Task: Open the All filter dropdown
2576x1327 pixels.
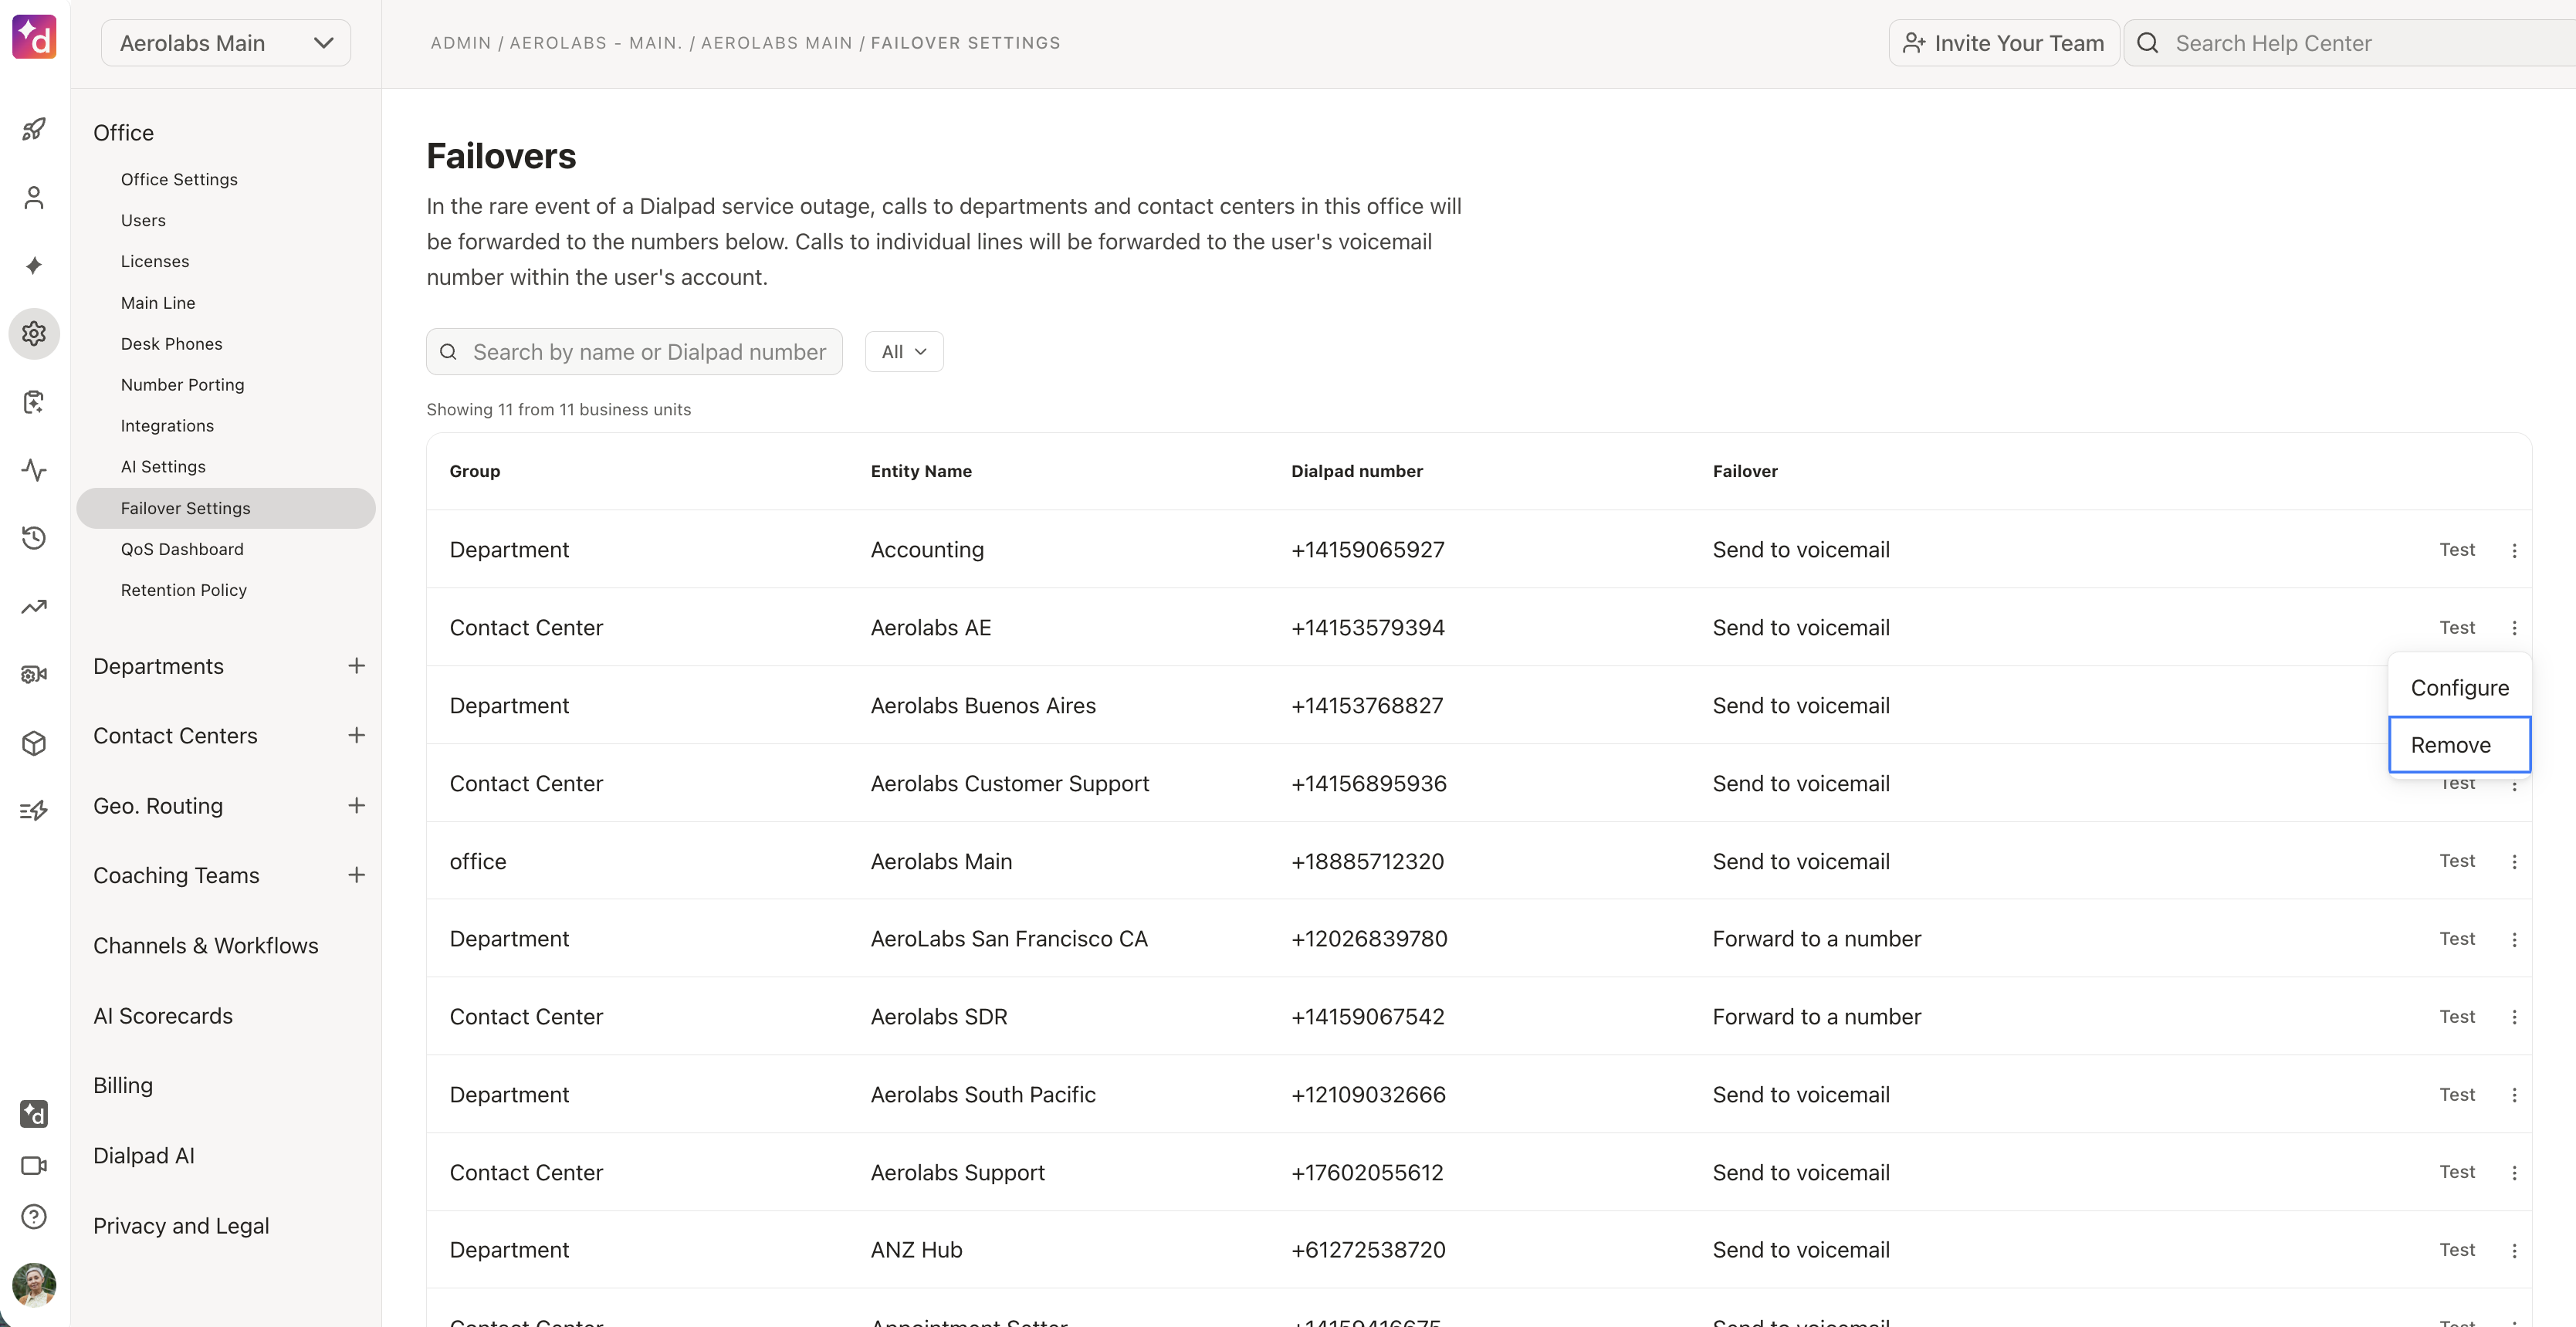Action: [904, 352]
